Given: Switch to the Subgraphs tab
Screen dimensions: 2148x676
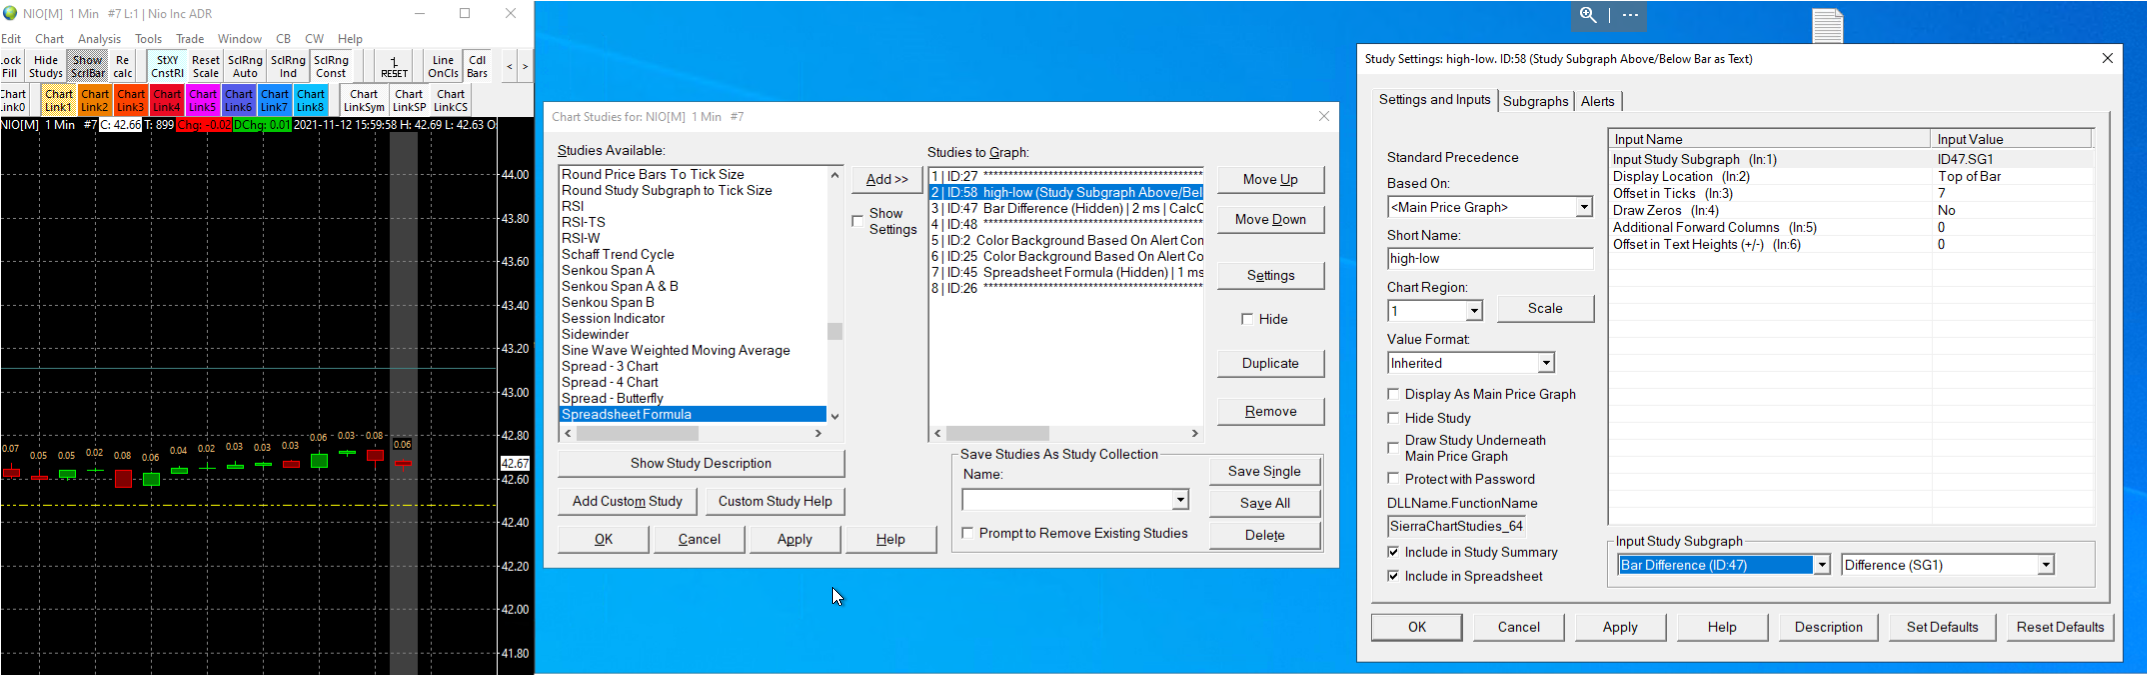Looking at the screenshot, I should (1535, 101).
